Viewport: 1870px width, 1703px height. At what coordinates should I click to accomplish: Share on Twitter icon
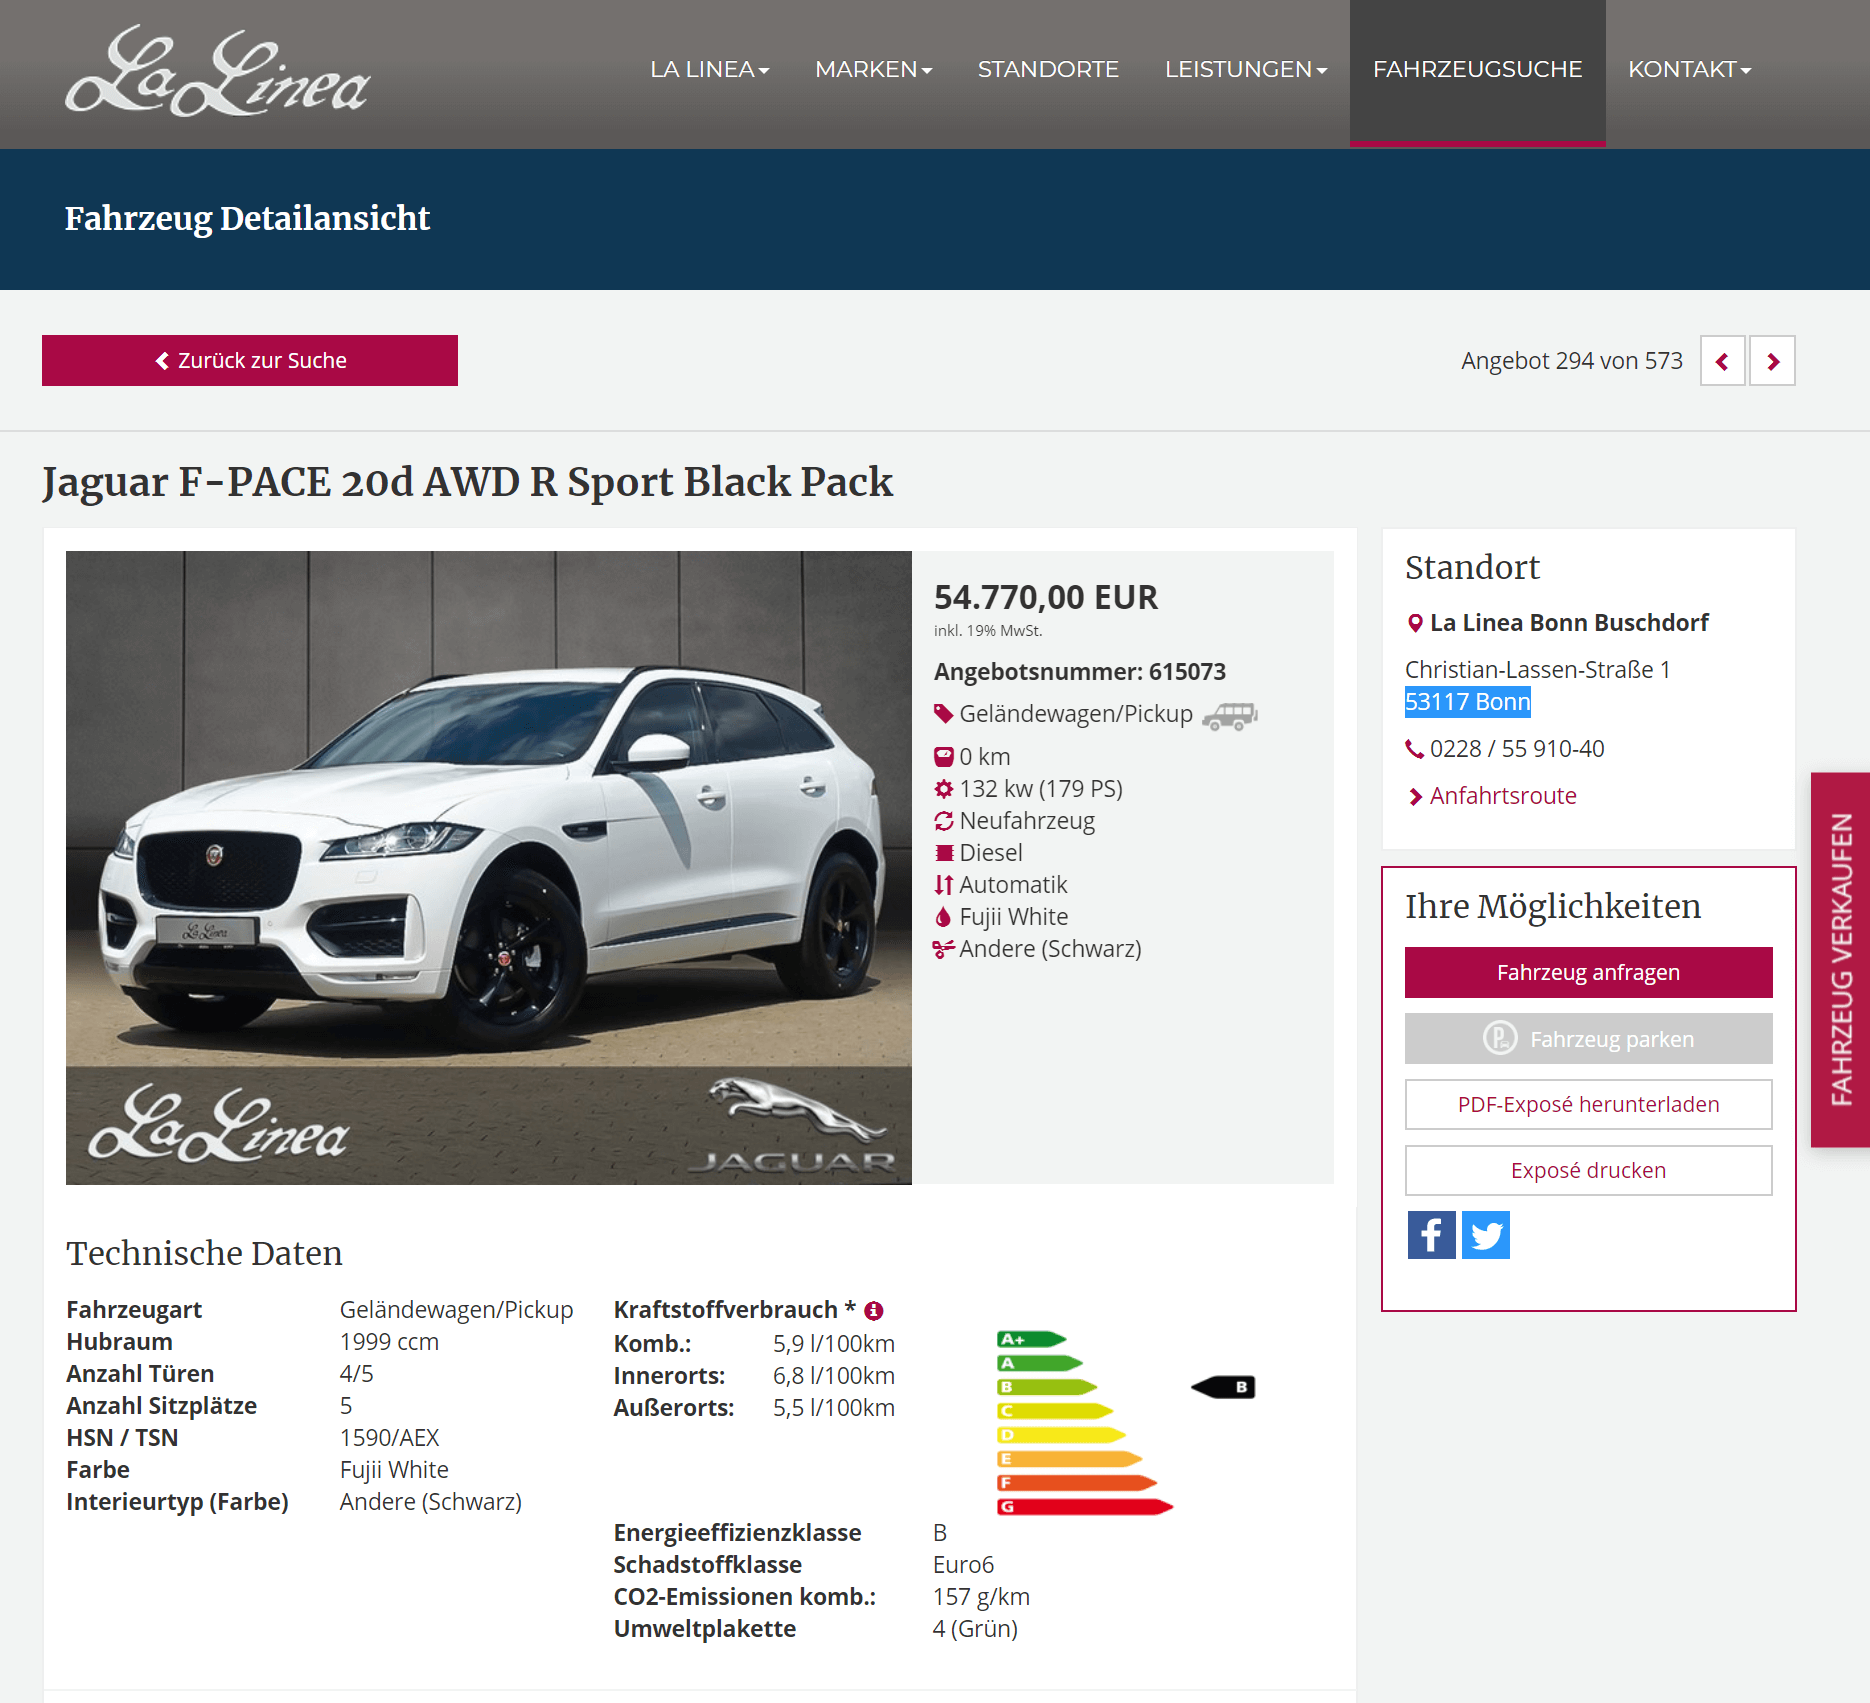(1486, 1235)
